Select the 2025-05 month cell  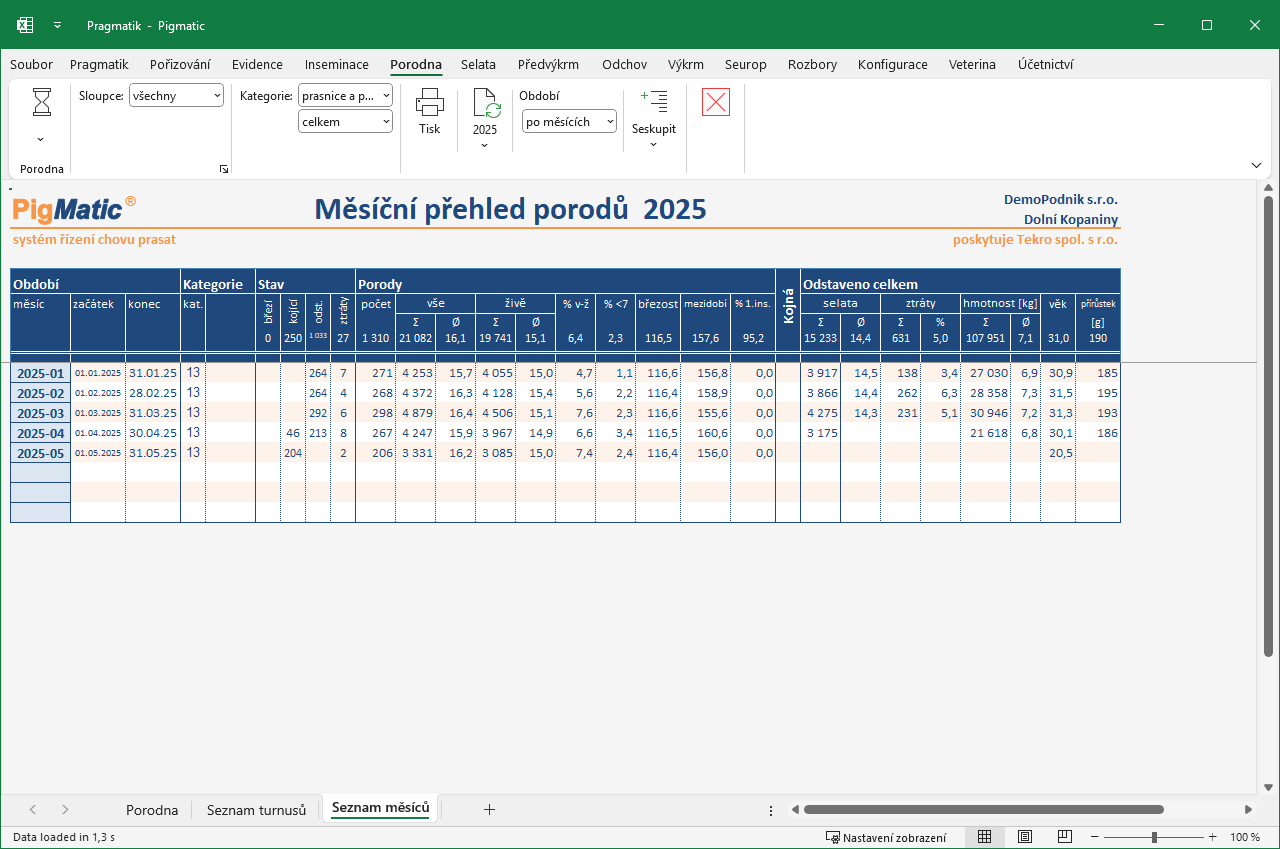click(40, 453)
